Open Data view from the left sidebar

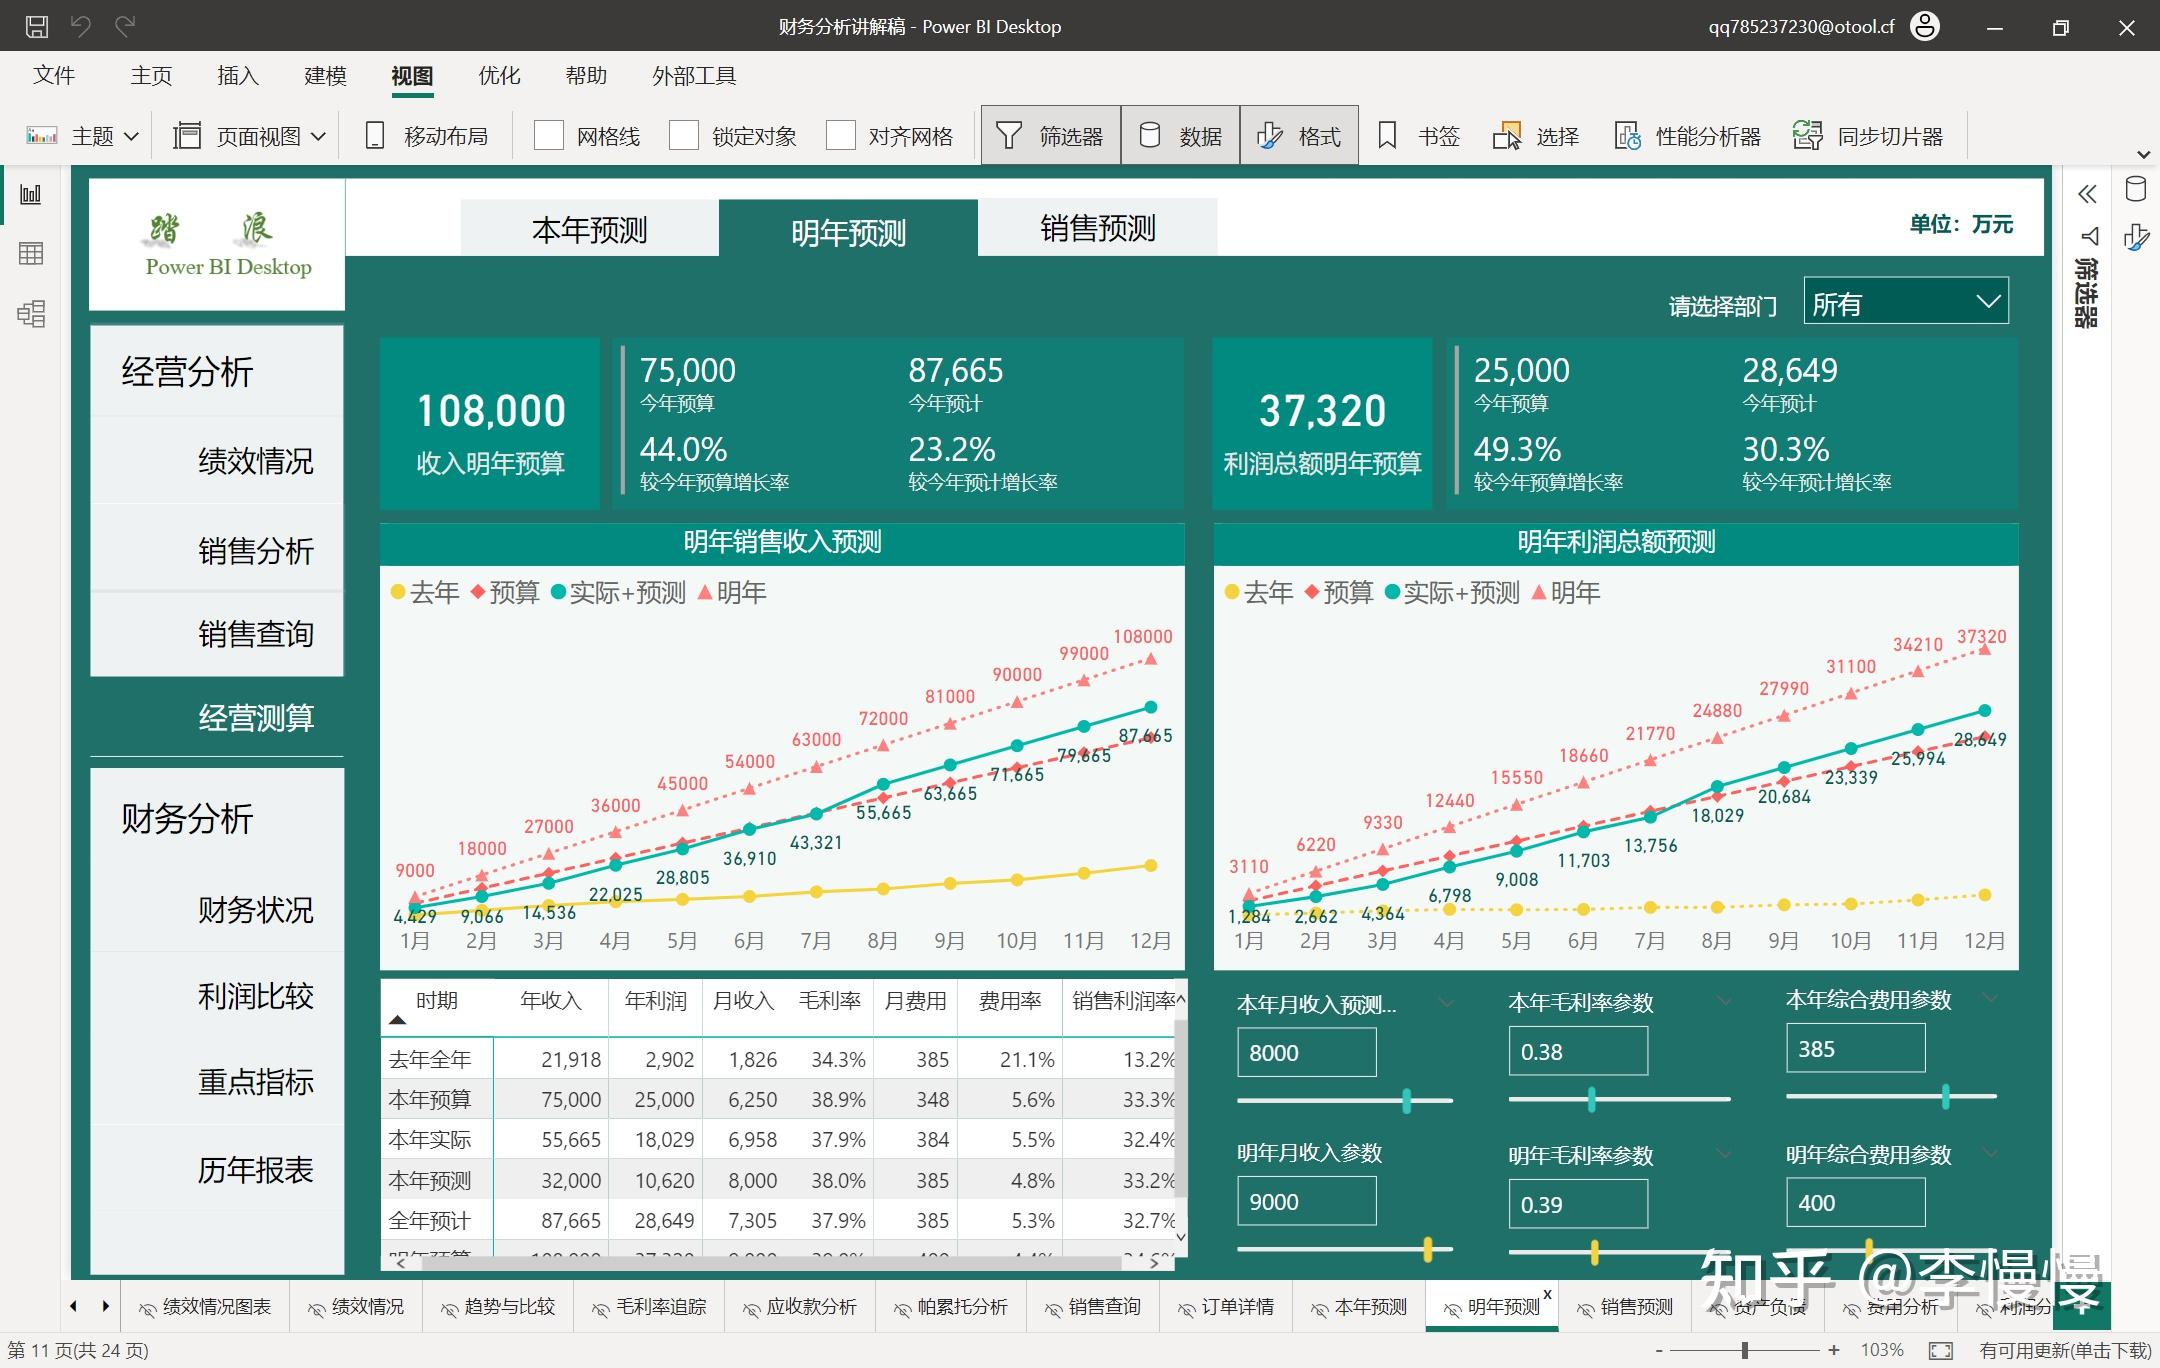pos(30,253)
